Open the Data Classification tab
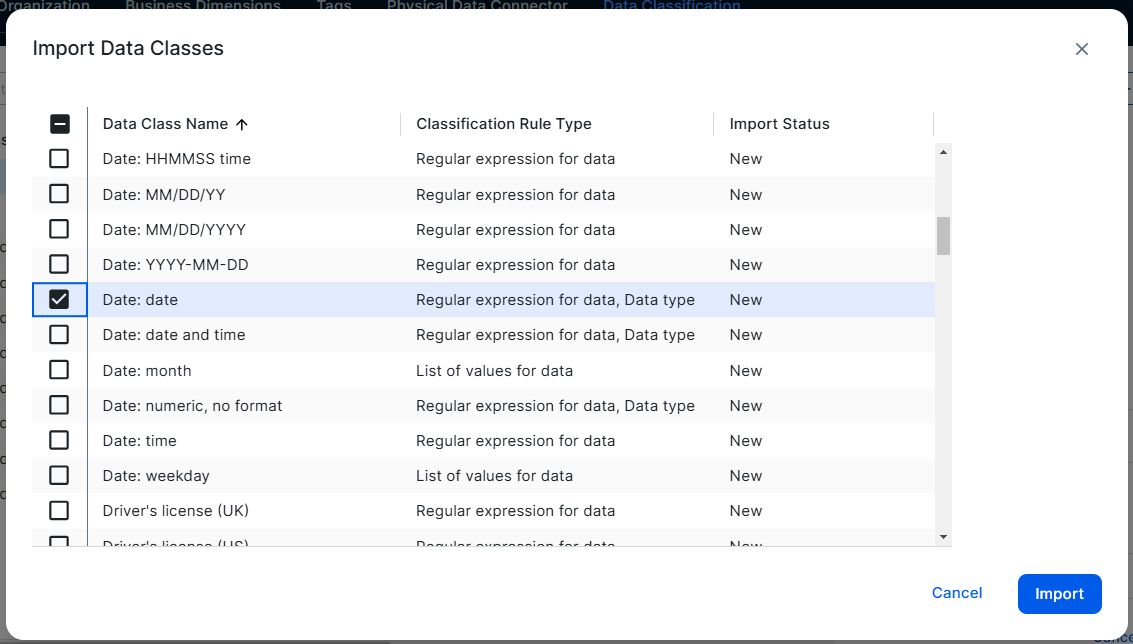Image resolution: width=1133 pixels, height=644 pixels. (x=671, y=6)
